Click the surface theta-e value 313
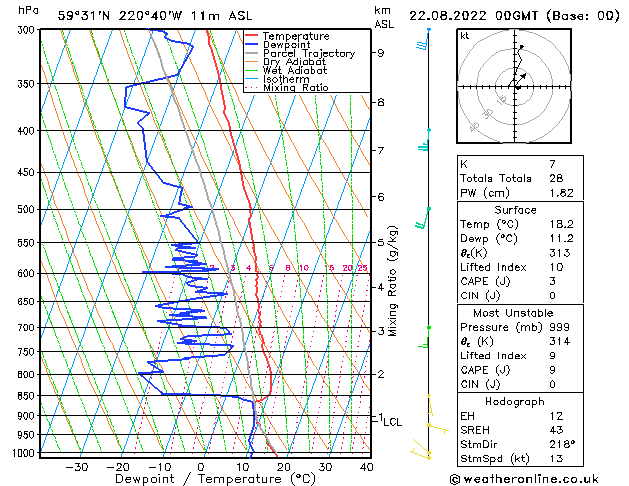 (560, 253)
